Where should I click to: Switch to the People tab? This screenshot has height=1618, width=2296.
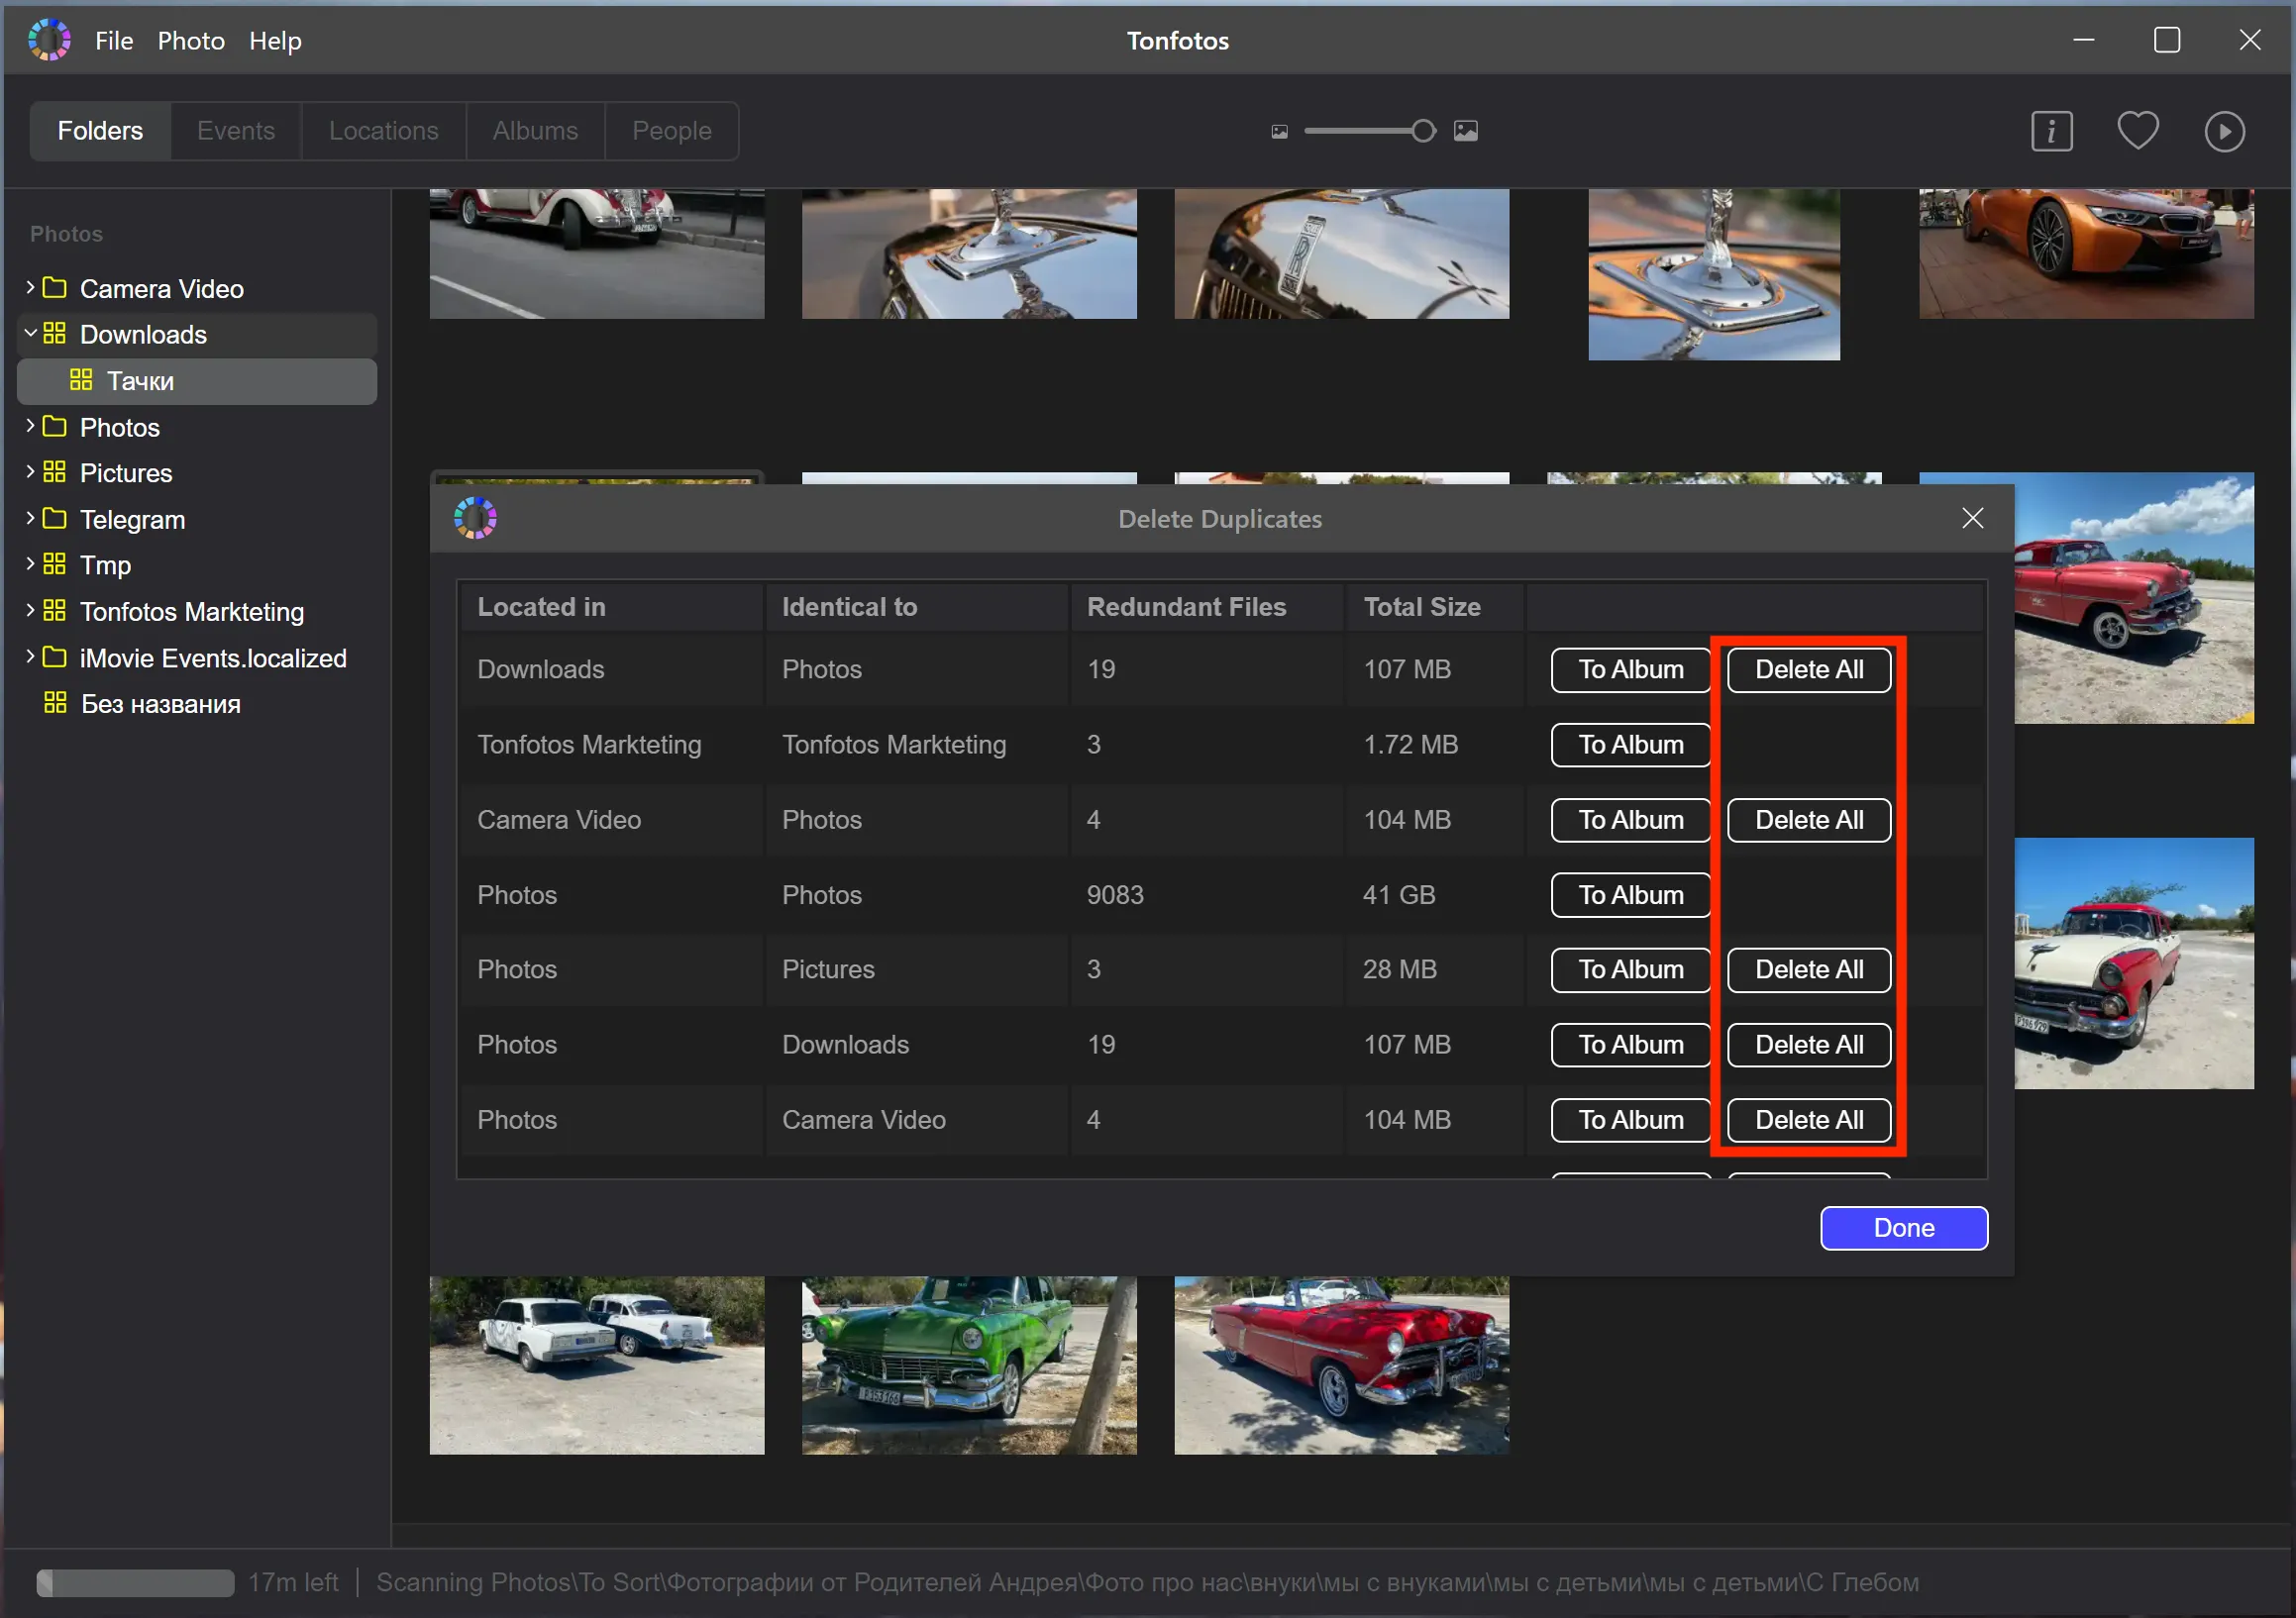pos(671,130)
